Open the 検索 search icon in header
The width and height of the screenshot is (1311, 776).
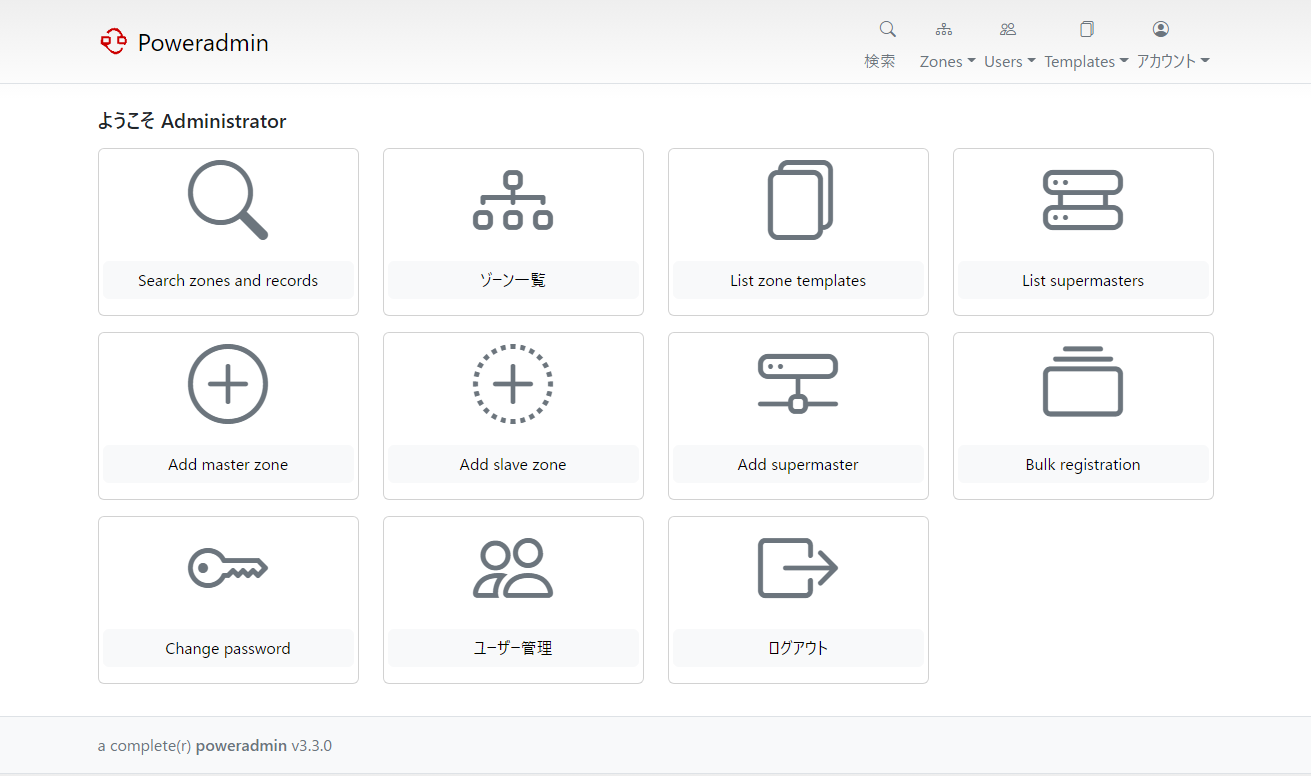(x=887, y=29)
